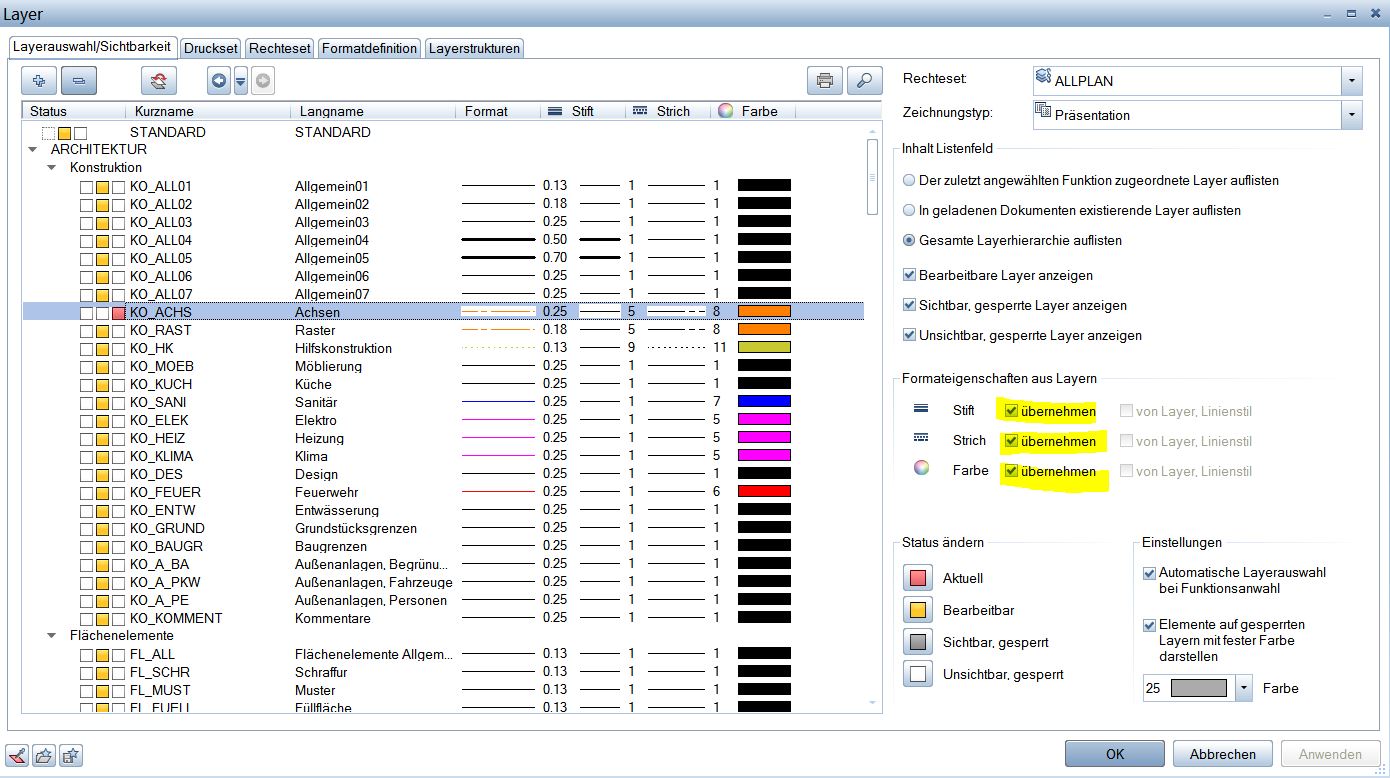The image size is (1390, 778).
Task: Click the collapse all entries minus icon
Action: [x=80, y=81]
